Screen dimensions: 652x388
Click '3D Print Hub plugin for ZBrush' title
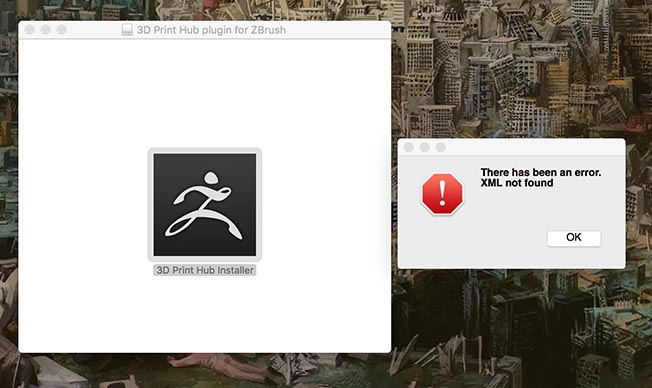tap(211, 30)
